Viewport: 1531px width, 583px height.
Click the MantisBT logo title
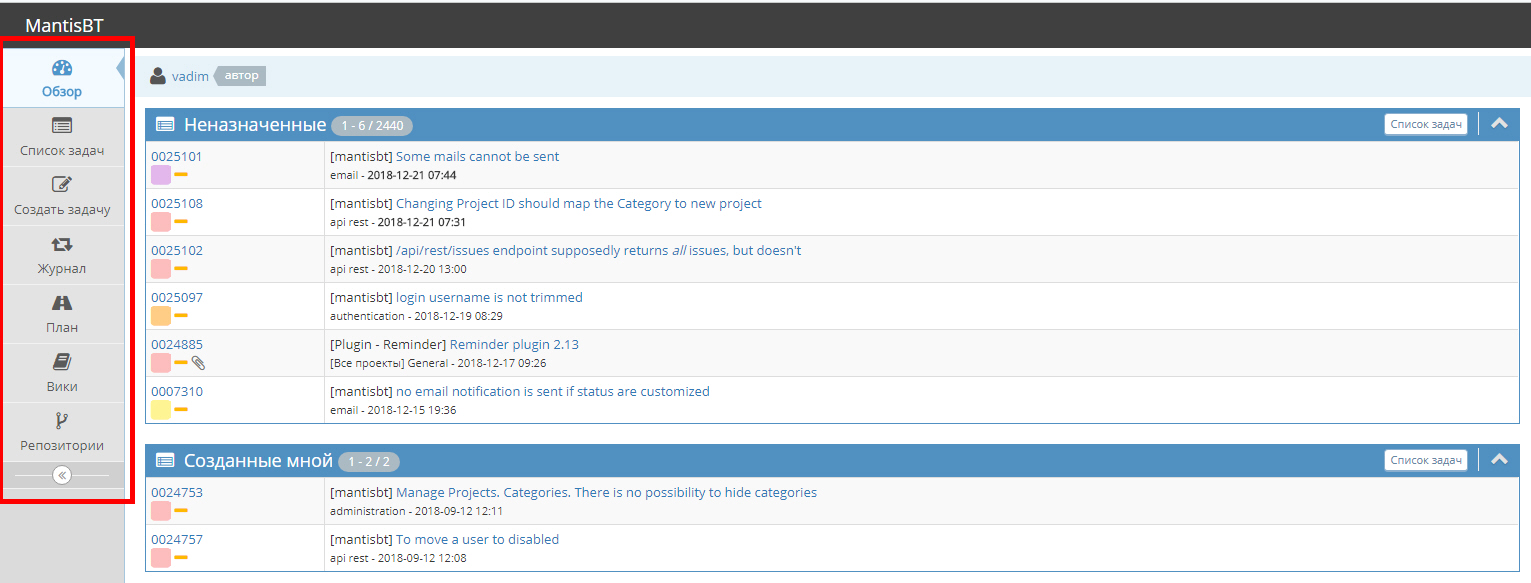click(x=64, y=26)
